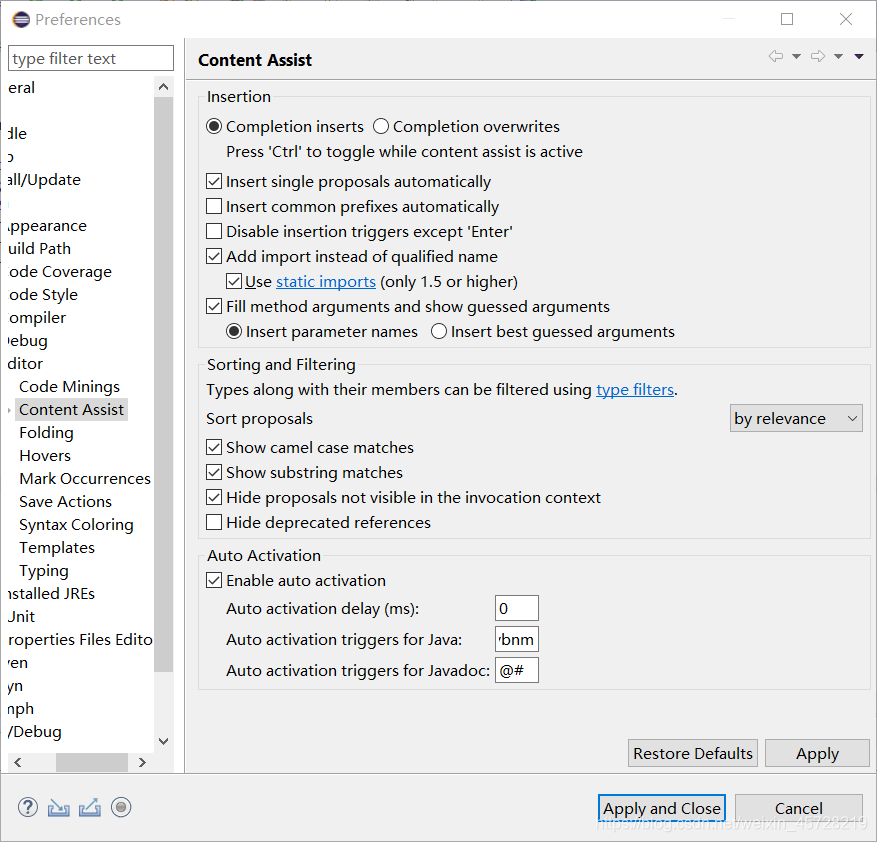This screenshot has width=877, height=842.
Task: Open the Sort proposals dropdown
Action: [x=796, y=419]
